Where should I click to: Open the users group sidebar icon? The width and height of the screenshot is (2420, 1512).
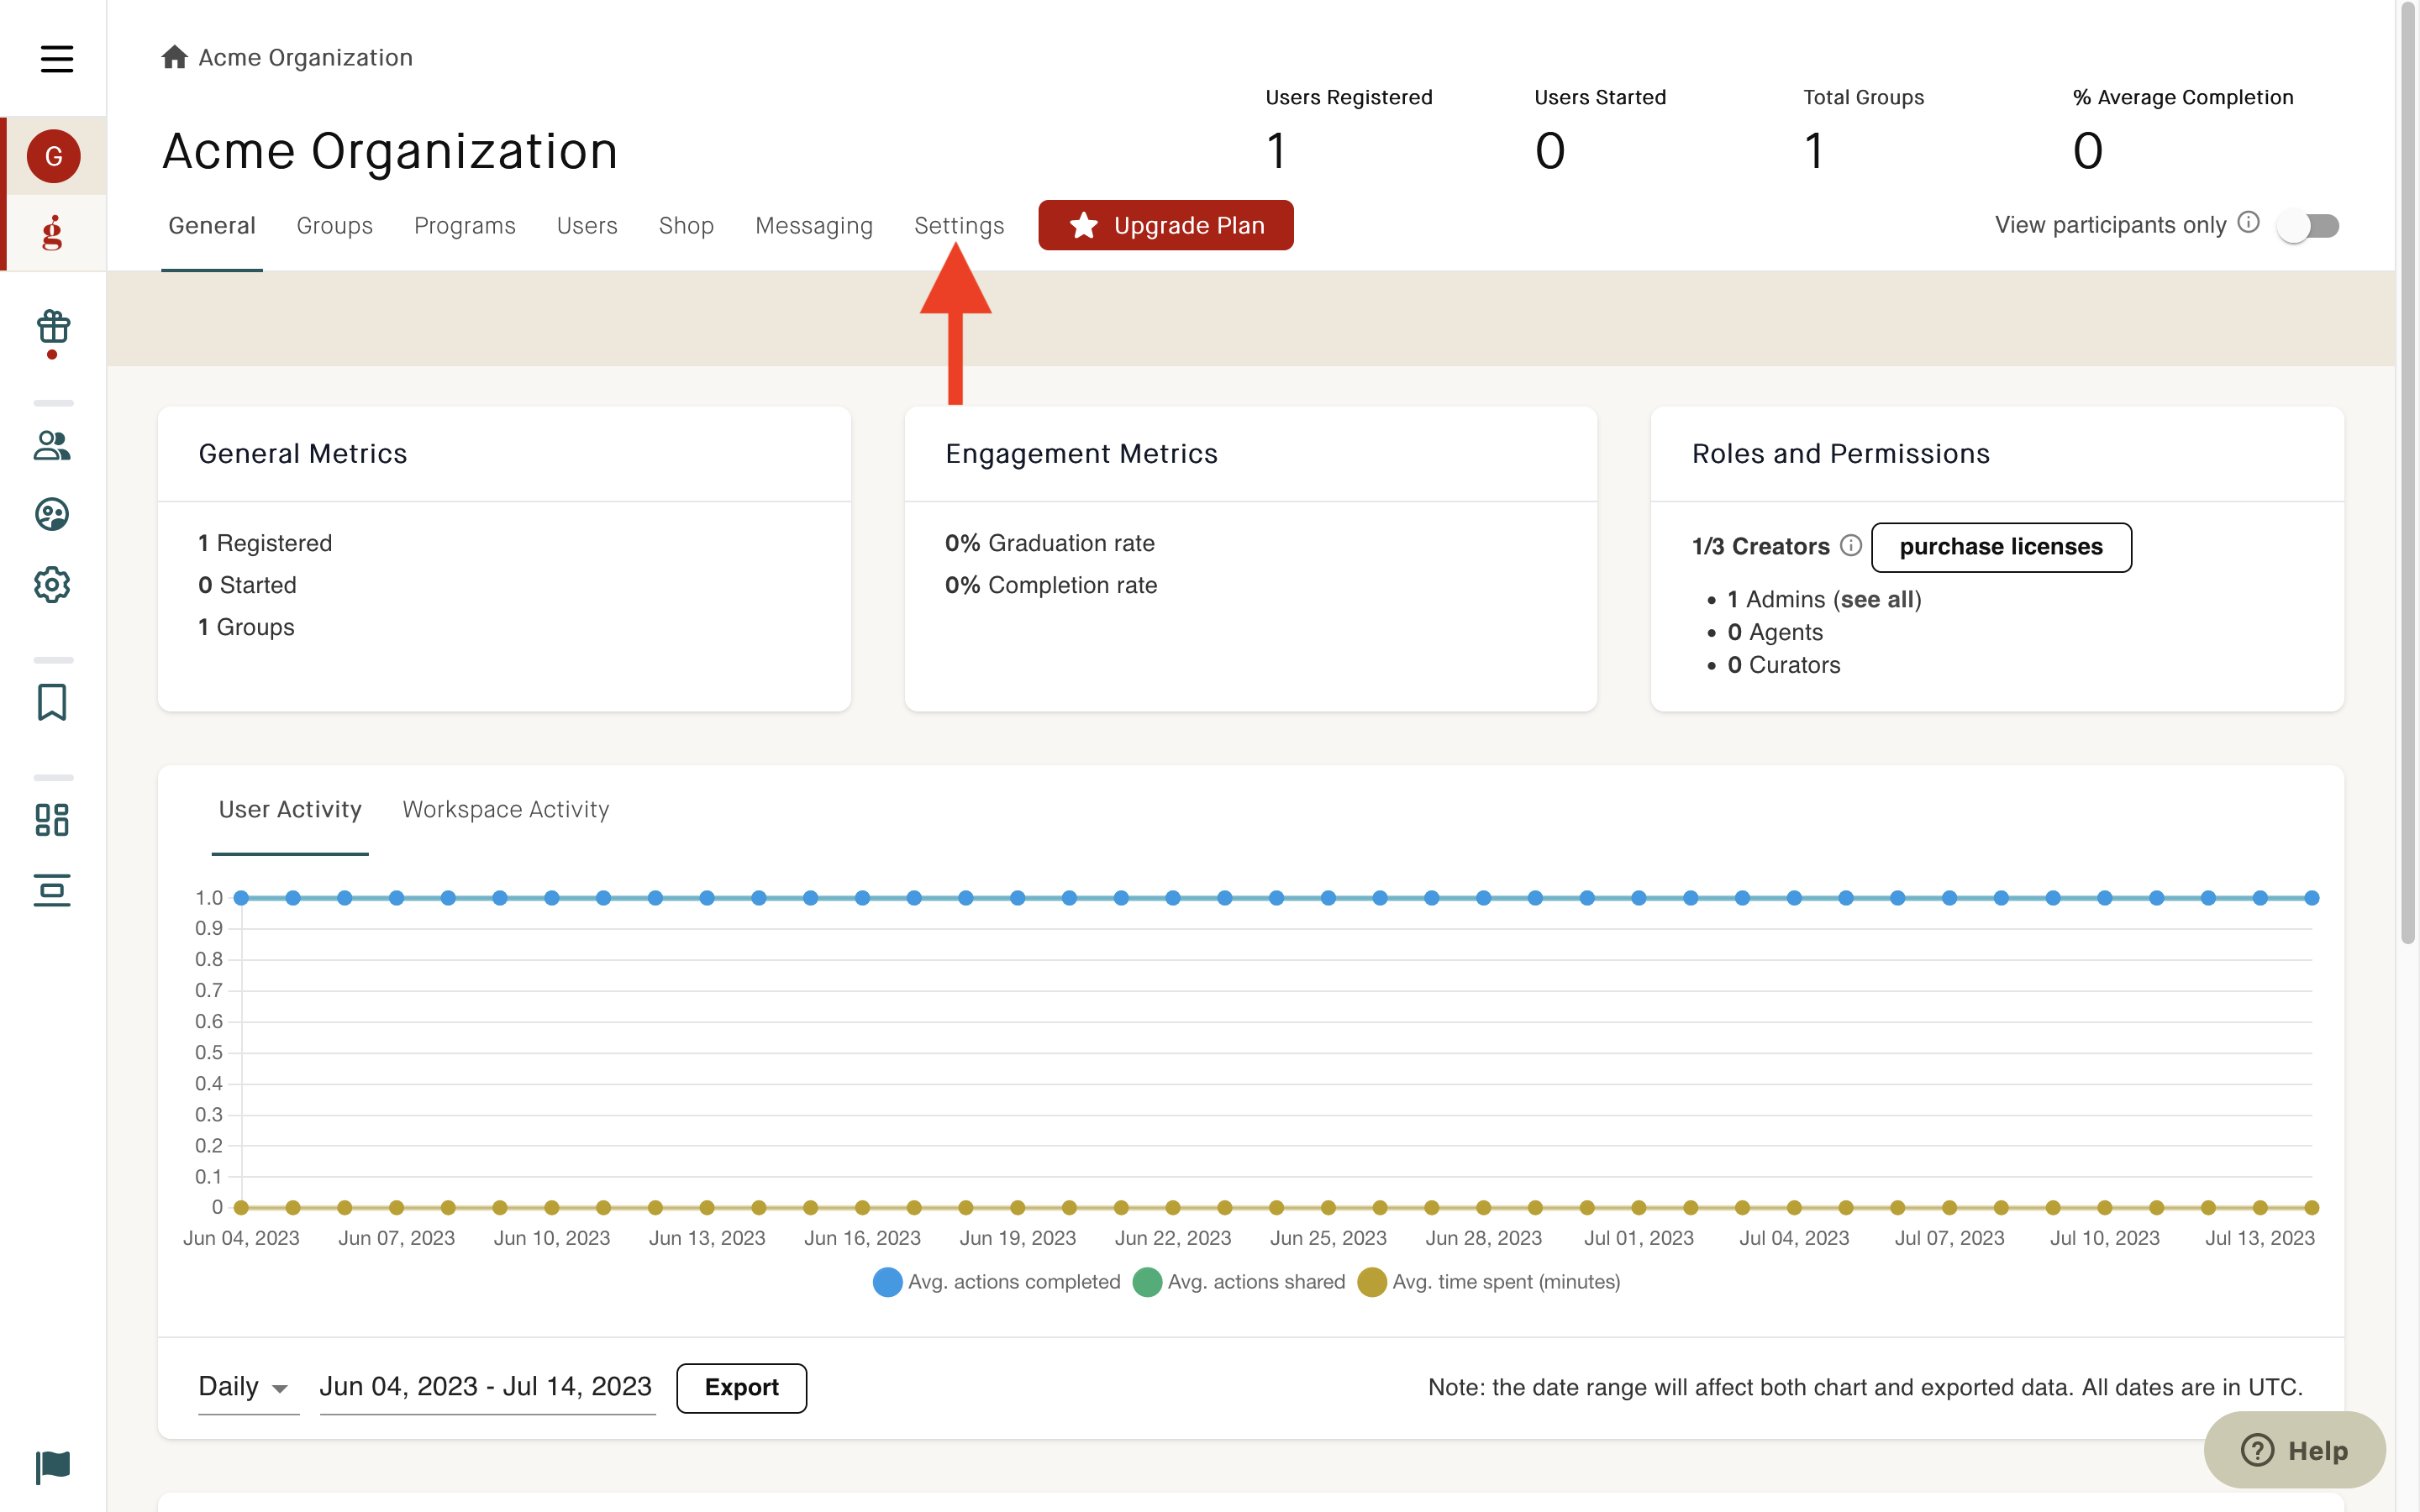point(52,445)
